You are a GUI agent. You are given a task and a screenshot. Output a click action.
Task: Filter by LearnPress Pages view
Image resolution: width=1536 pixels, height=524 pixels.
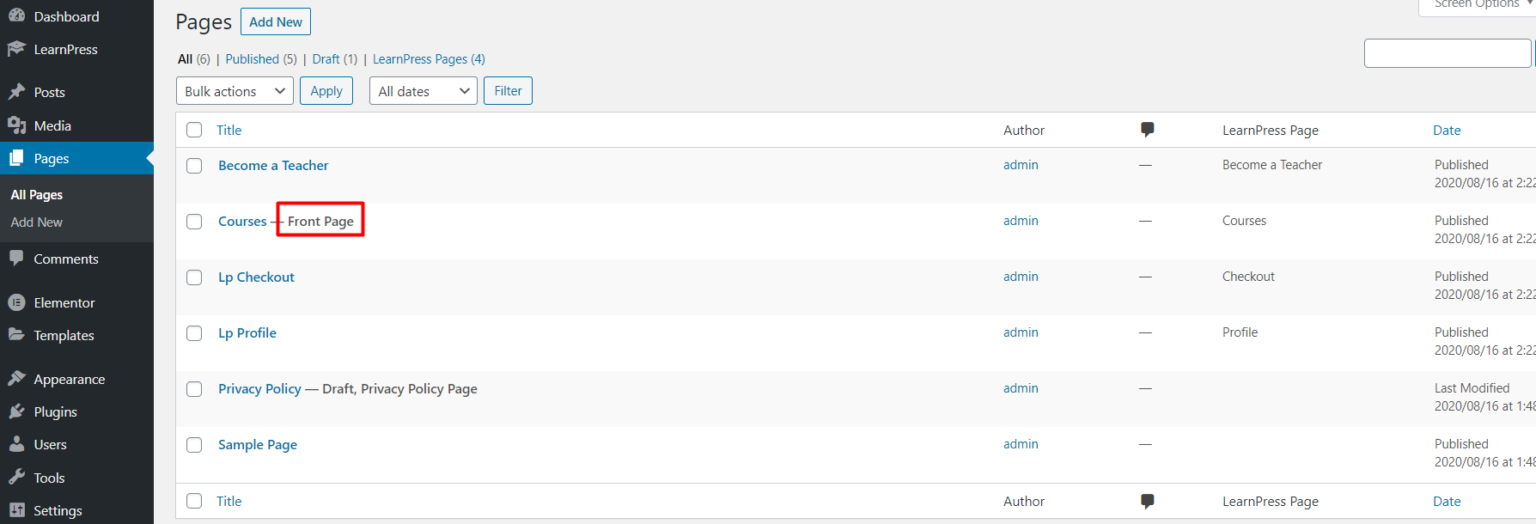(x=428, y=59)
